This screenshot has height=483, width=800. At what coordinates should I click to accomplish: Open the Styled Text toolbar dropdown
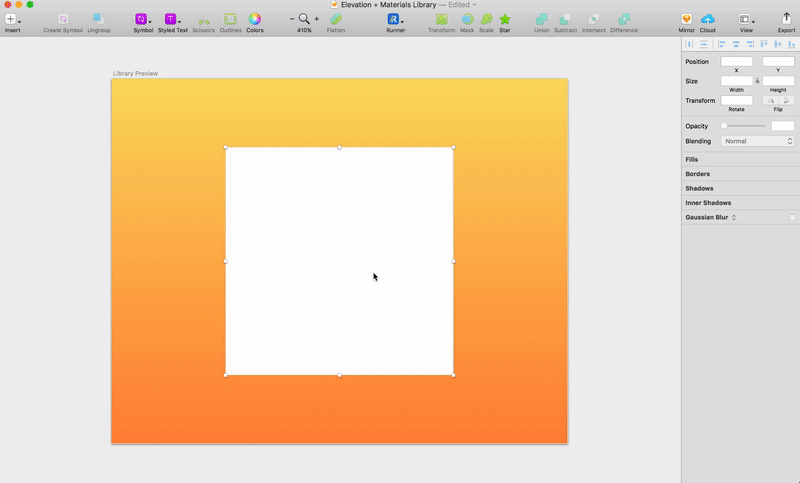(x=172, y=20)
